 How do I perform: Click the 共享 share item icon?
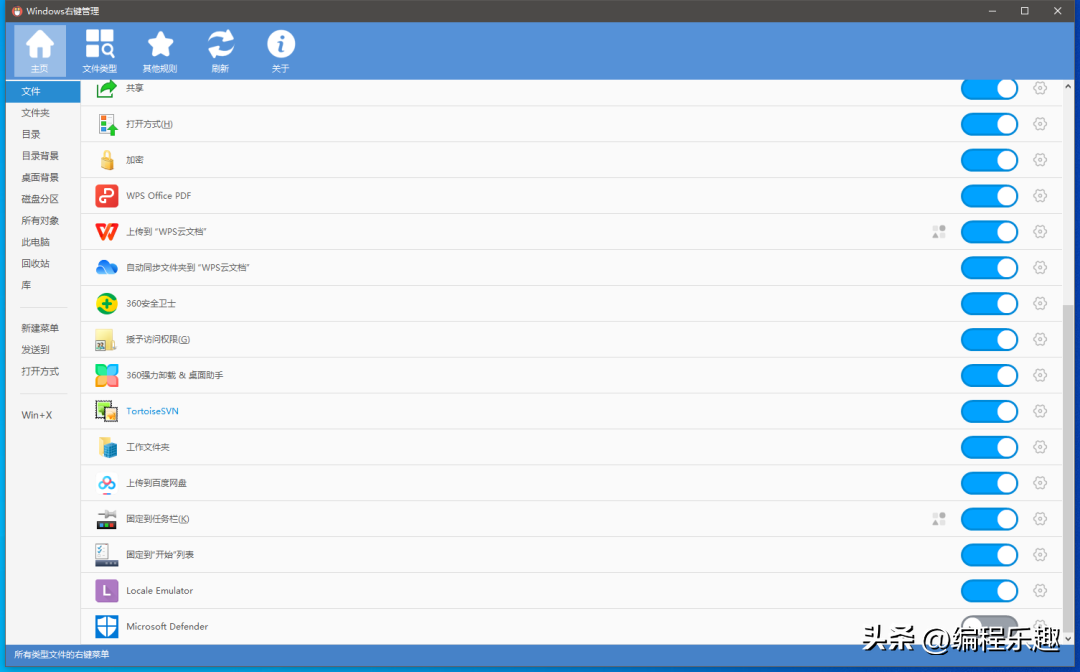pyautogui.click(x=107, y=88)
